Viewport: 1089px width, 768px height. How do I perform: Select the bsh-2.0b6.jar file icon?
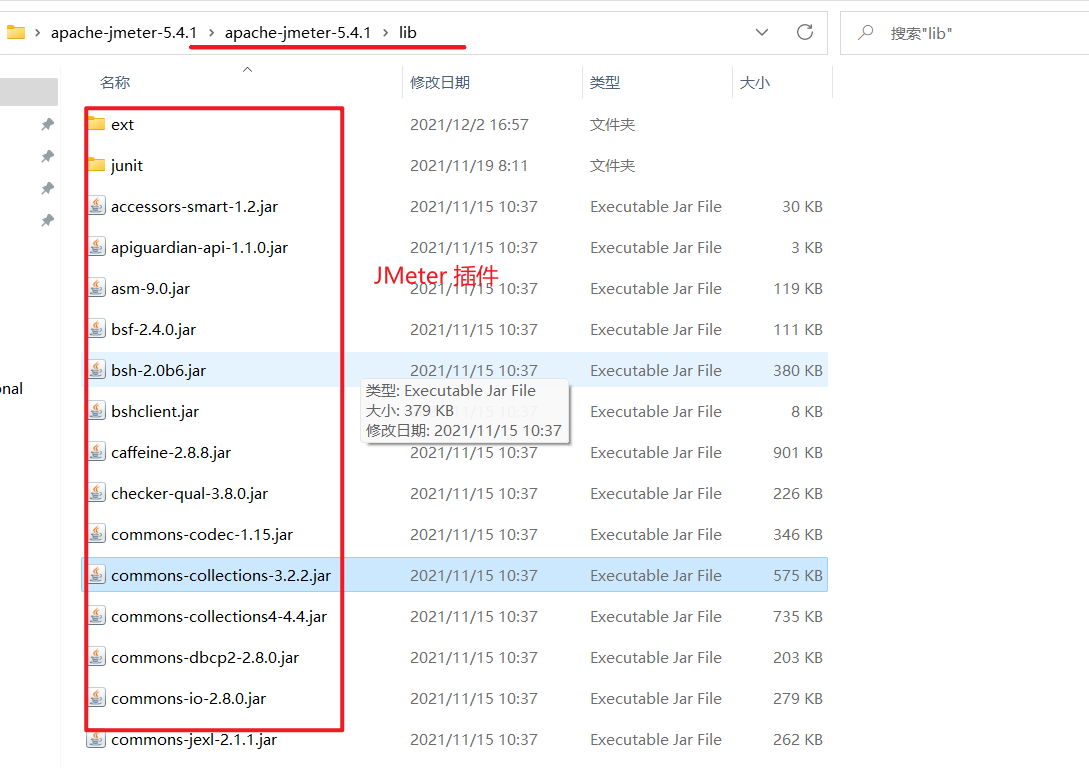97,370
